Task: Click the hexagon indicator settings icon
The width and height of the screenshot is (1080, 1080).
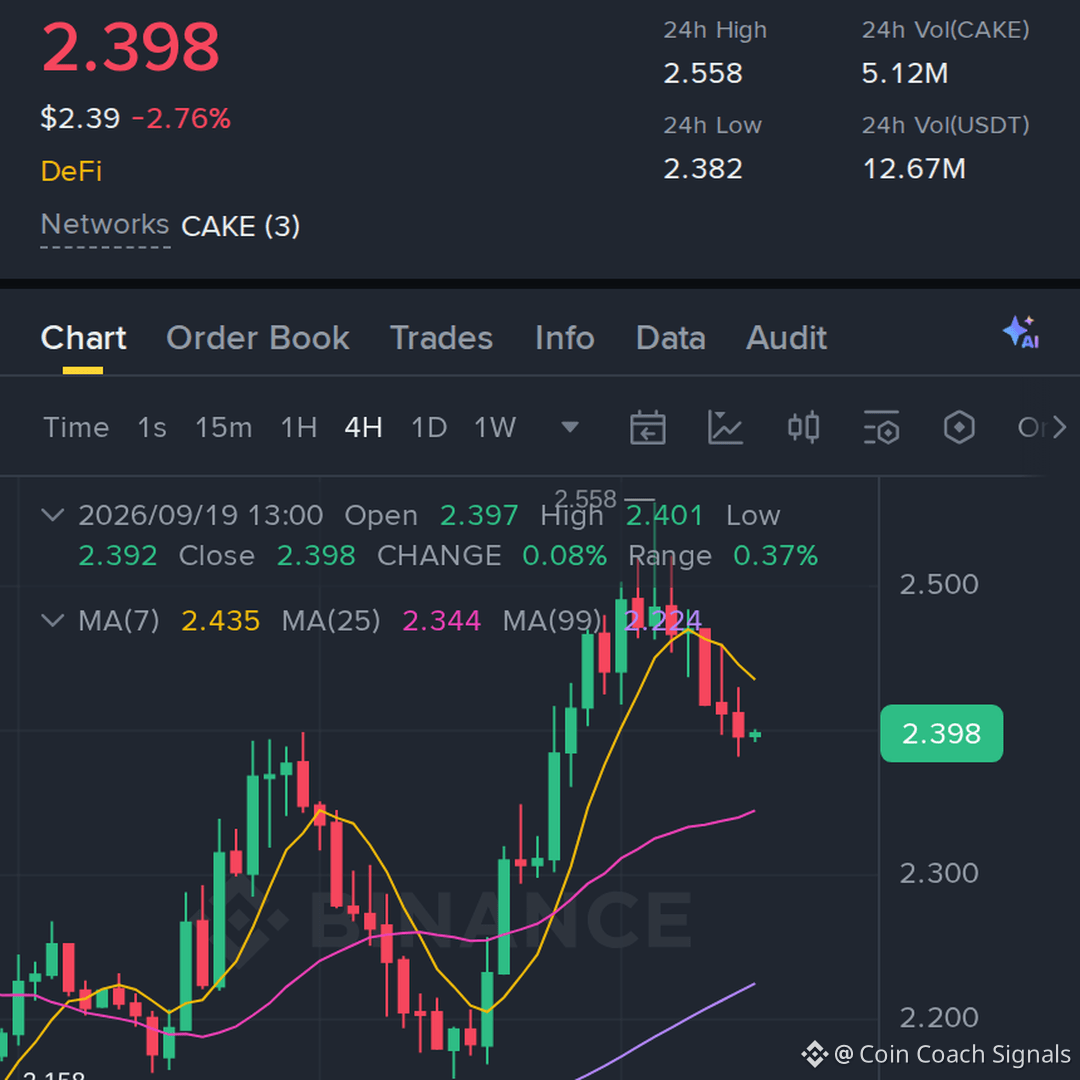Action: 959,428
